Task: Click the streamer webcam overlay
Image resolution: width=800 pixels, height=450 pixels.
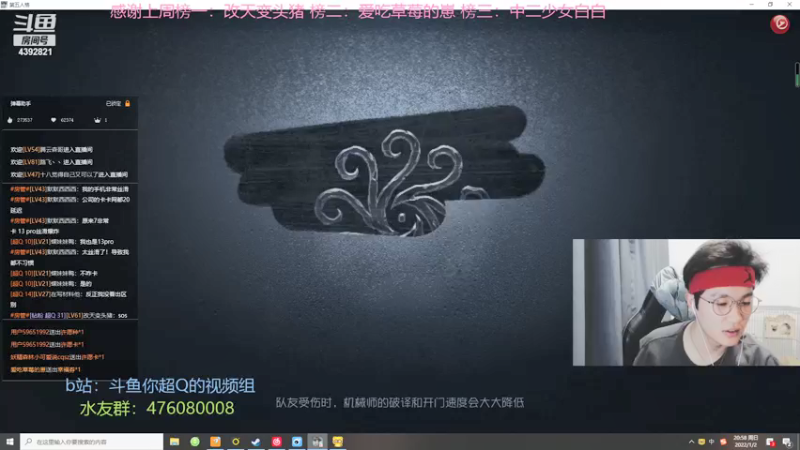Action: [x=686, y=302]
